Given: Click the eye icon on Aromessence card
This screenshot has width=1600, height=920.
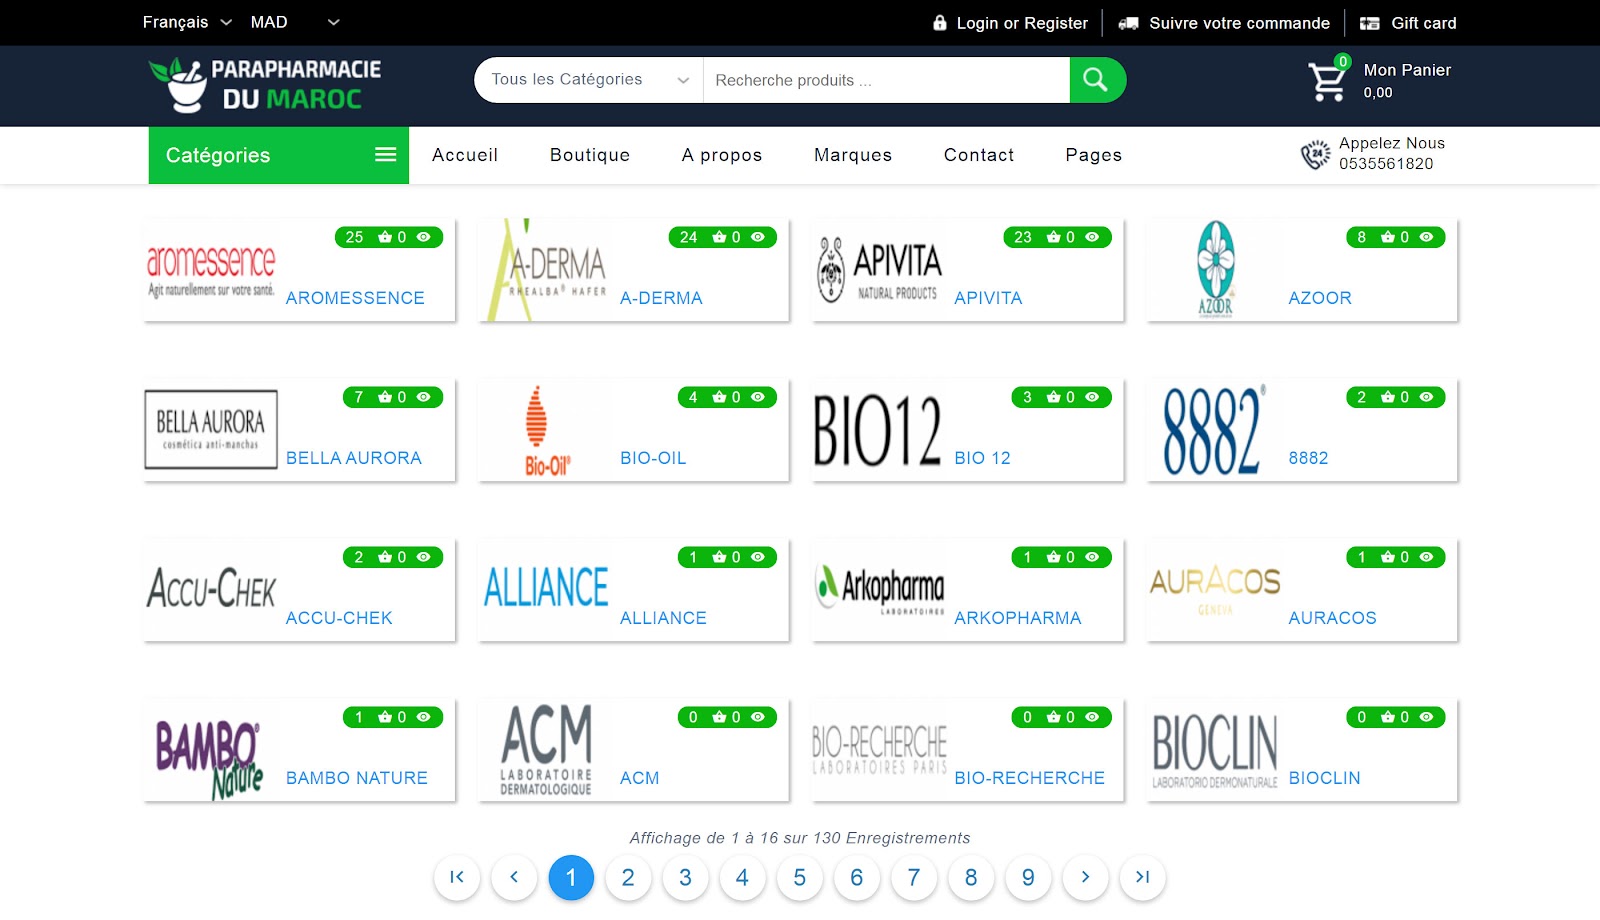Looking at the screenshot, I should point(424,237).
